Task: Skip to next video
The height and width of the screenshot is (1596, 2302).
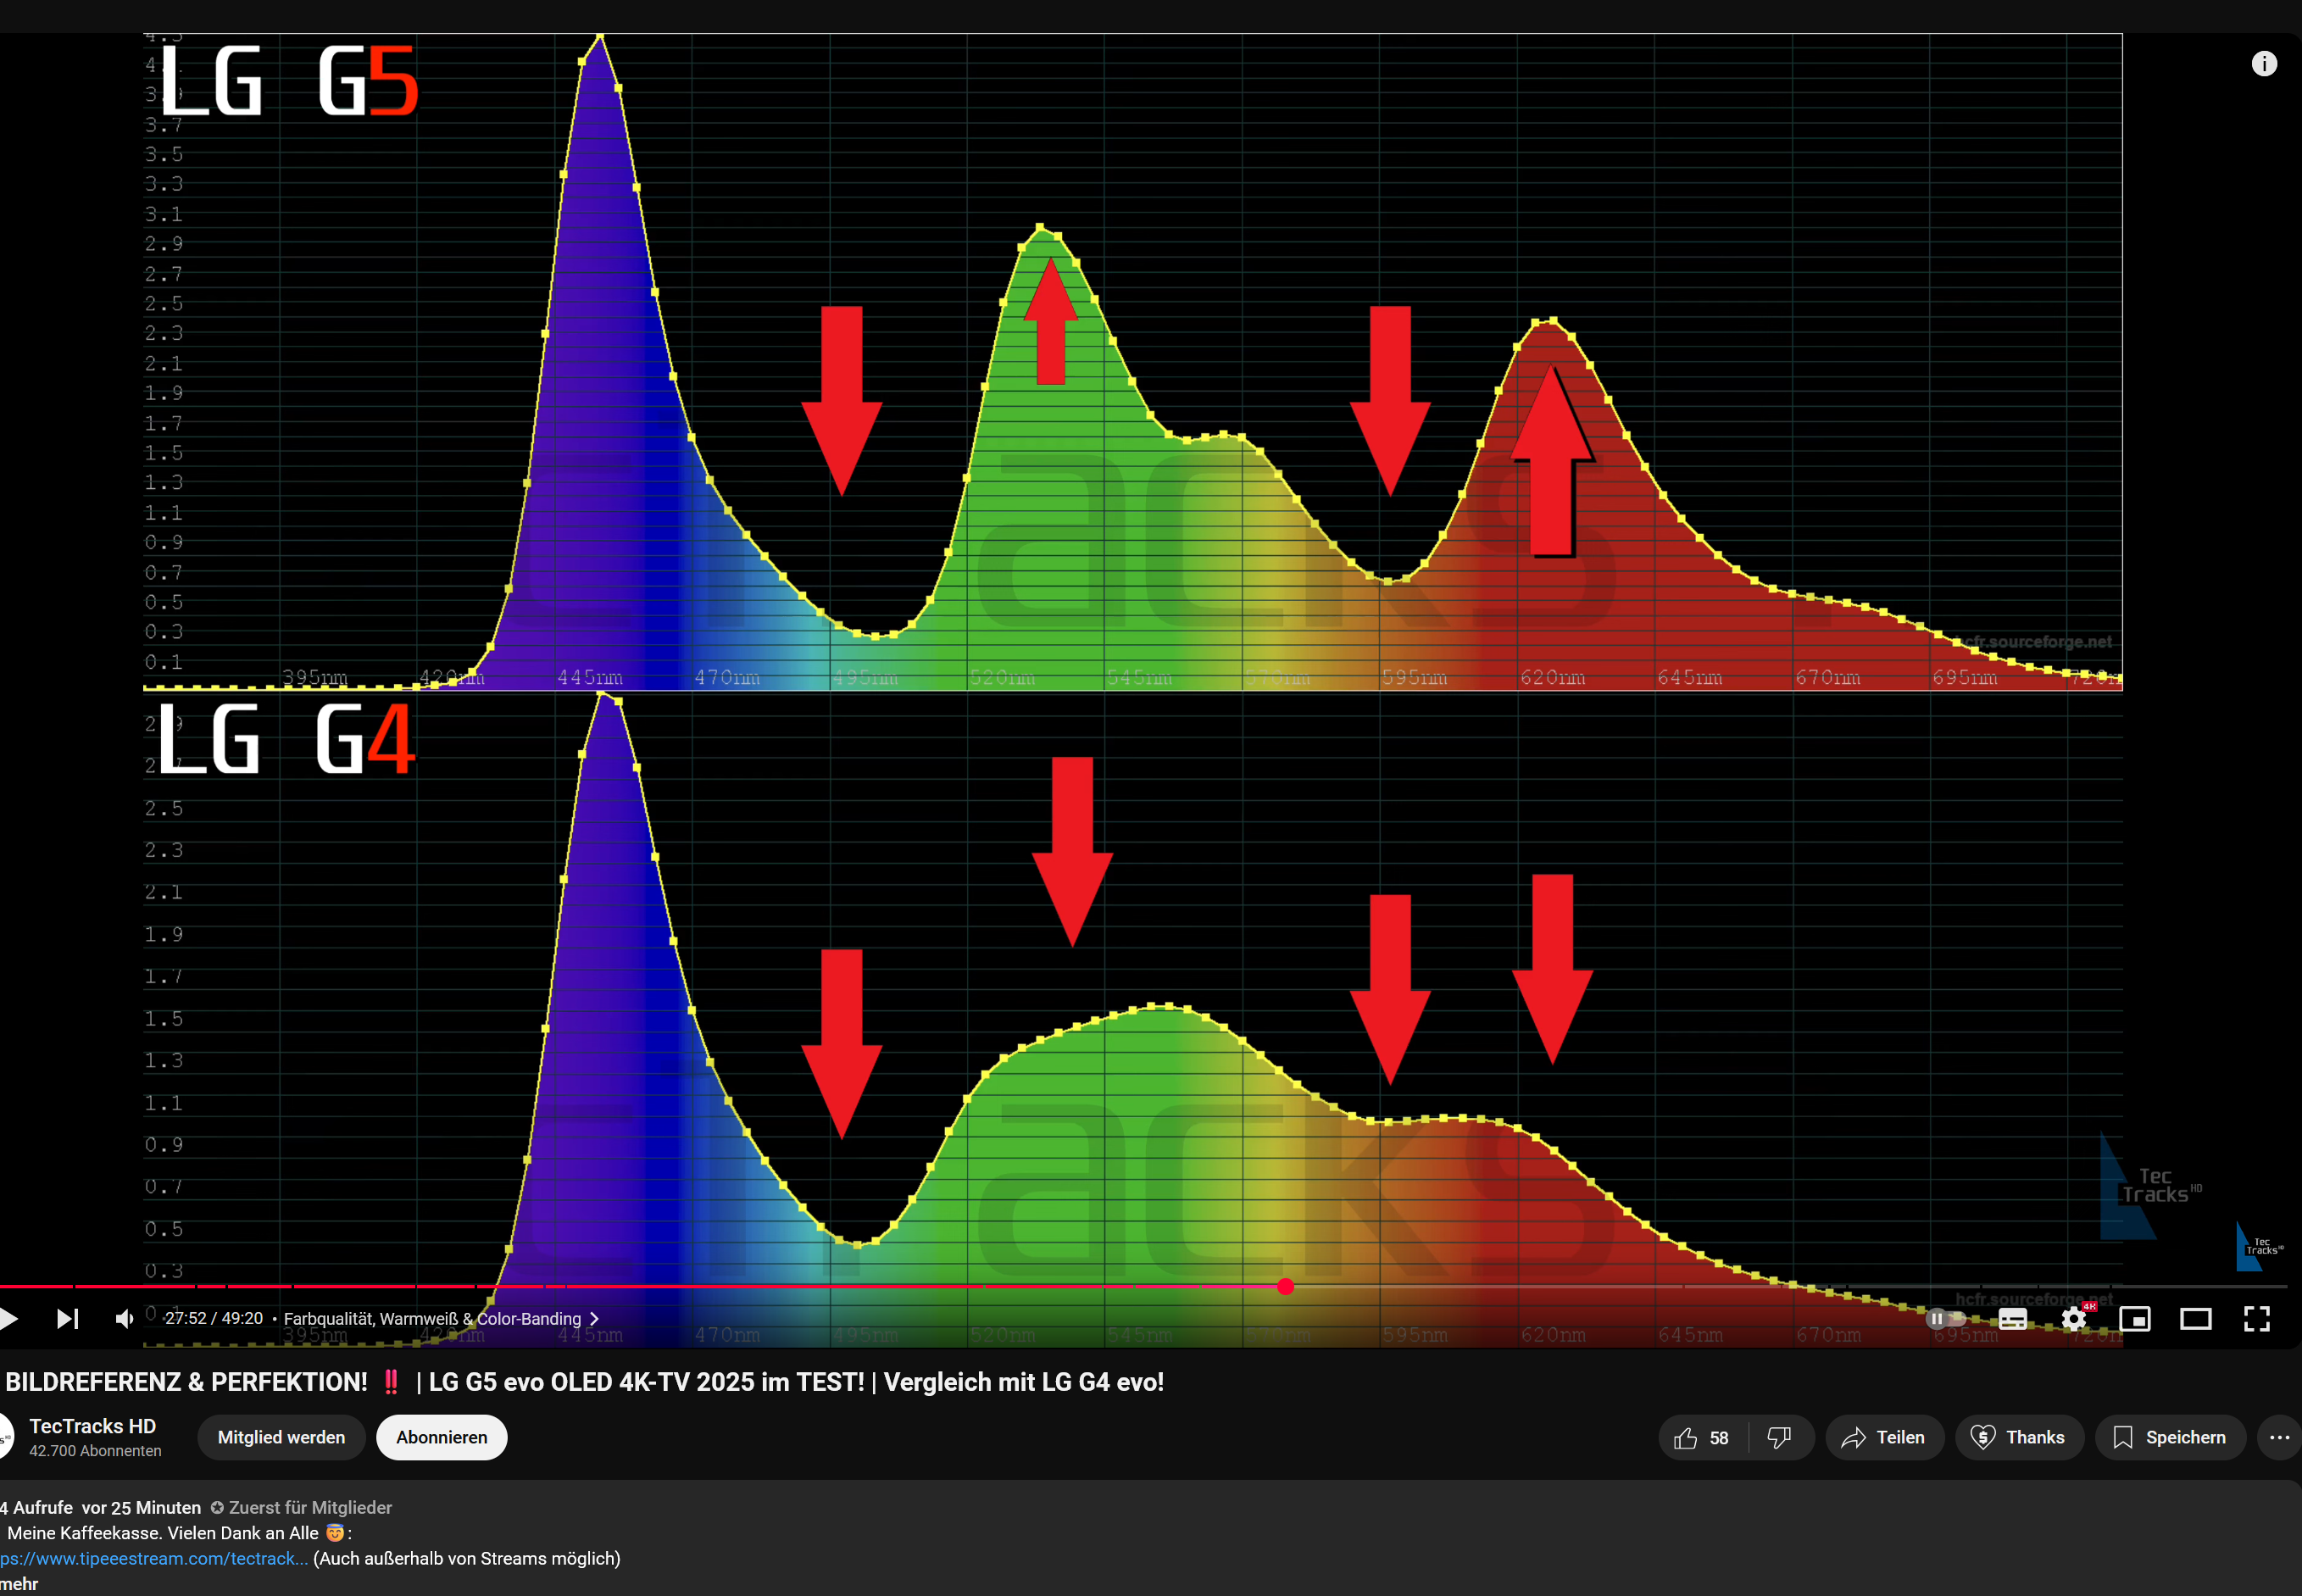Action: click(67, 1319)
